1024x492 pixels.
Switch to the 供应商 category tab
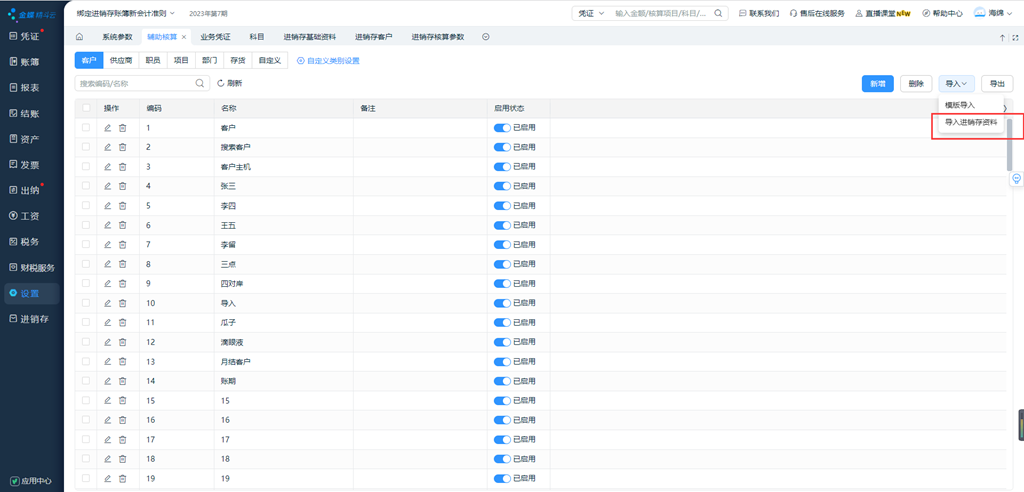(121, 61)
